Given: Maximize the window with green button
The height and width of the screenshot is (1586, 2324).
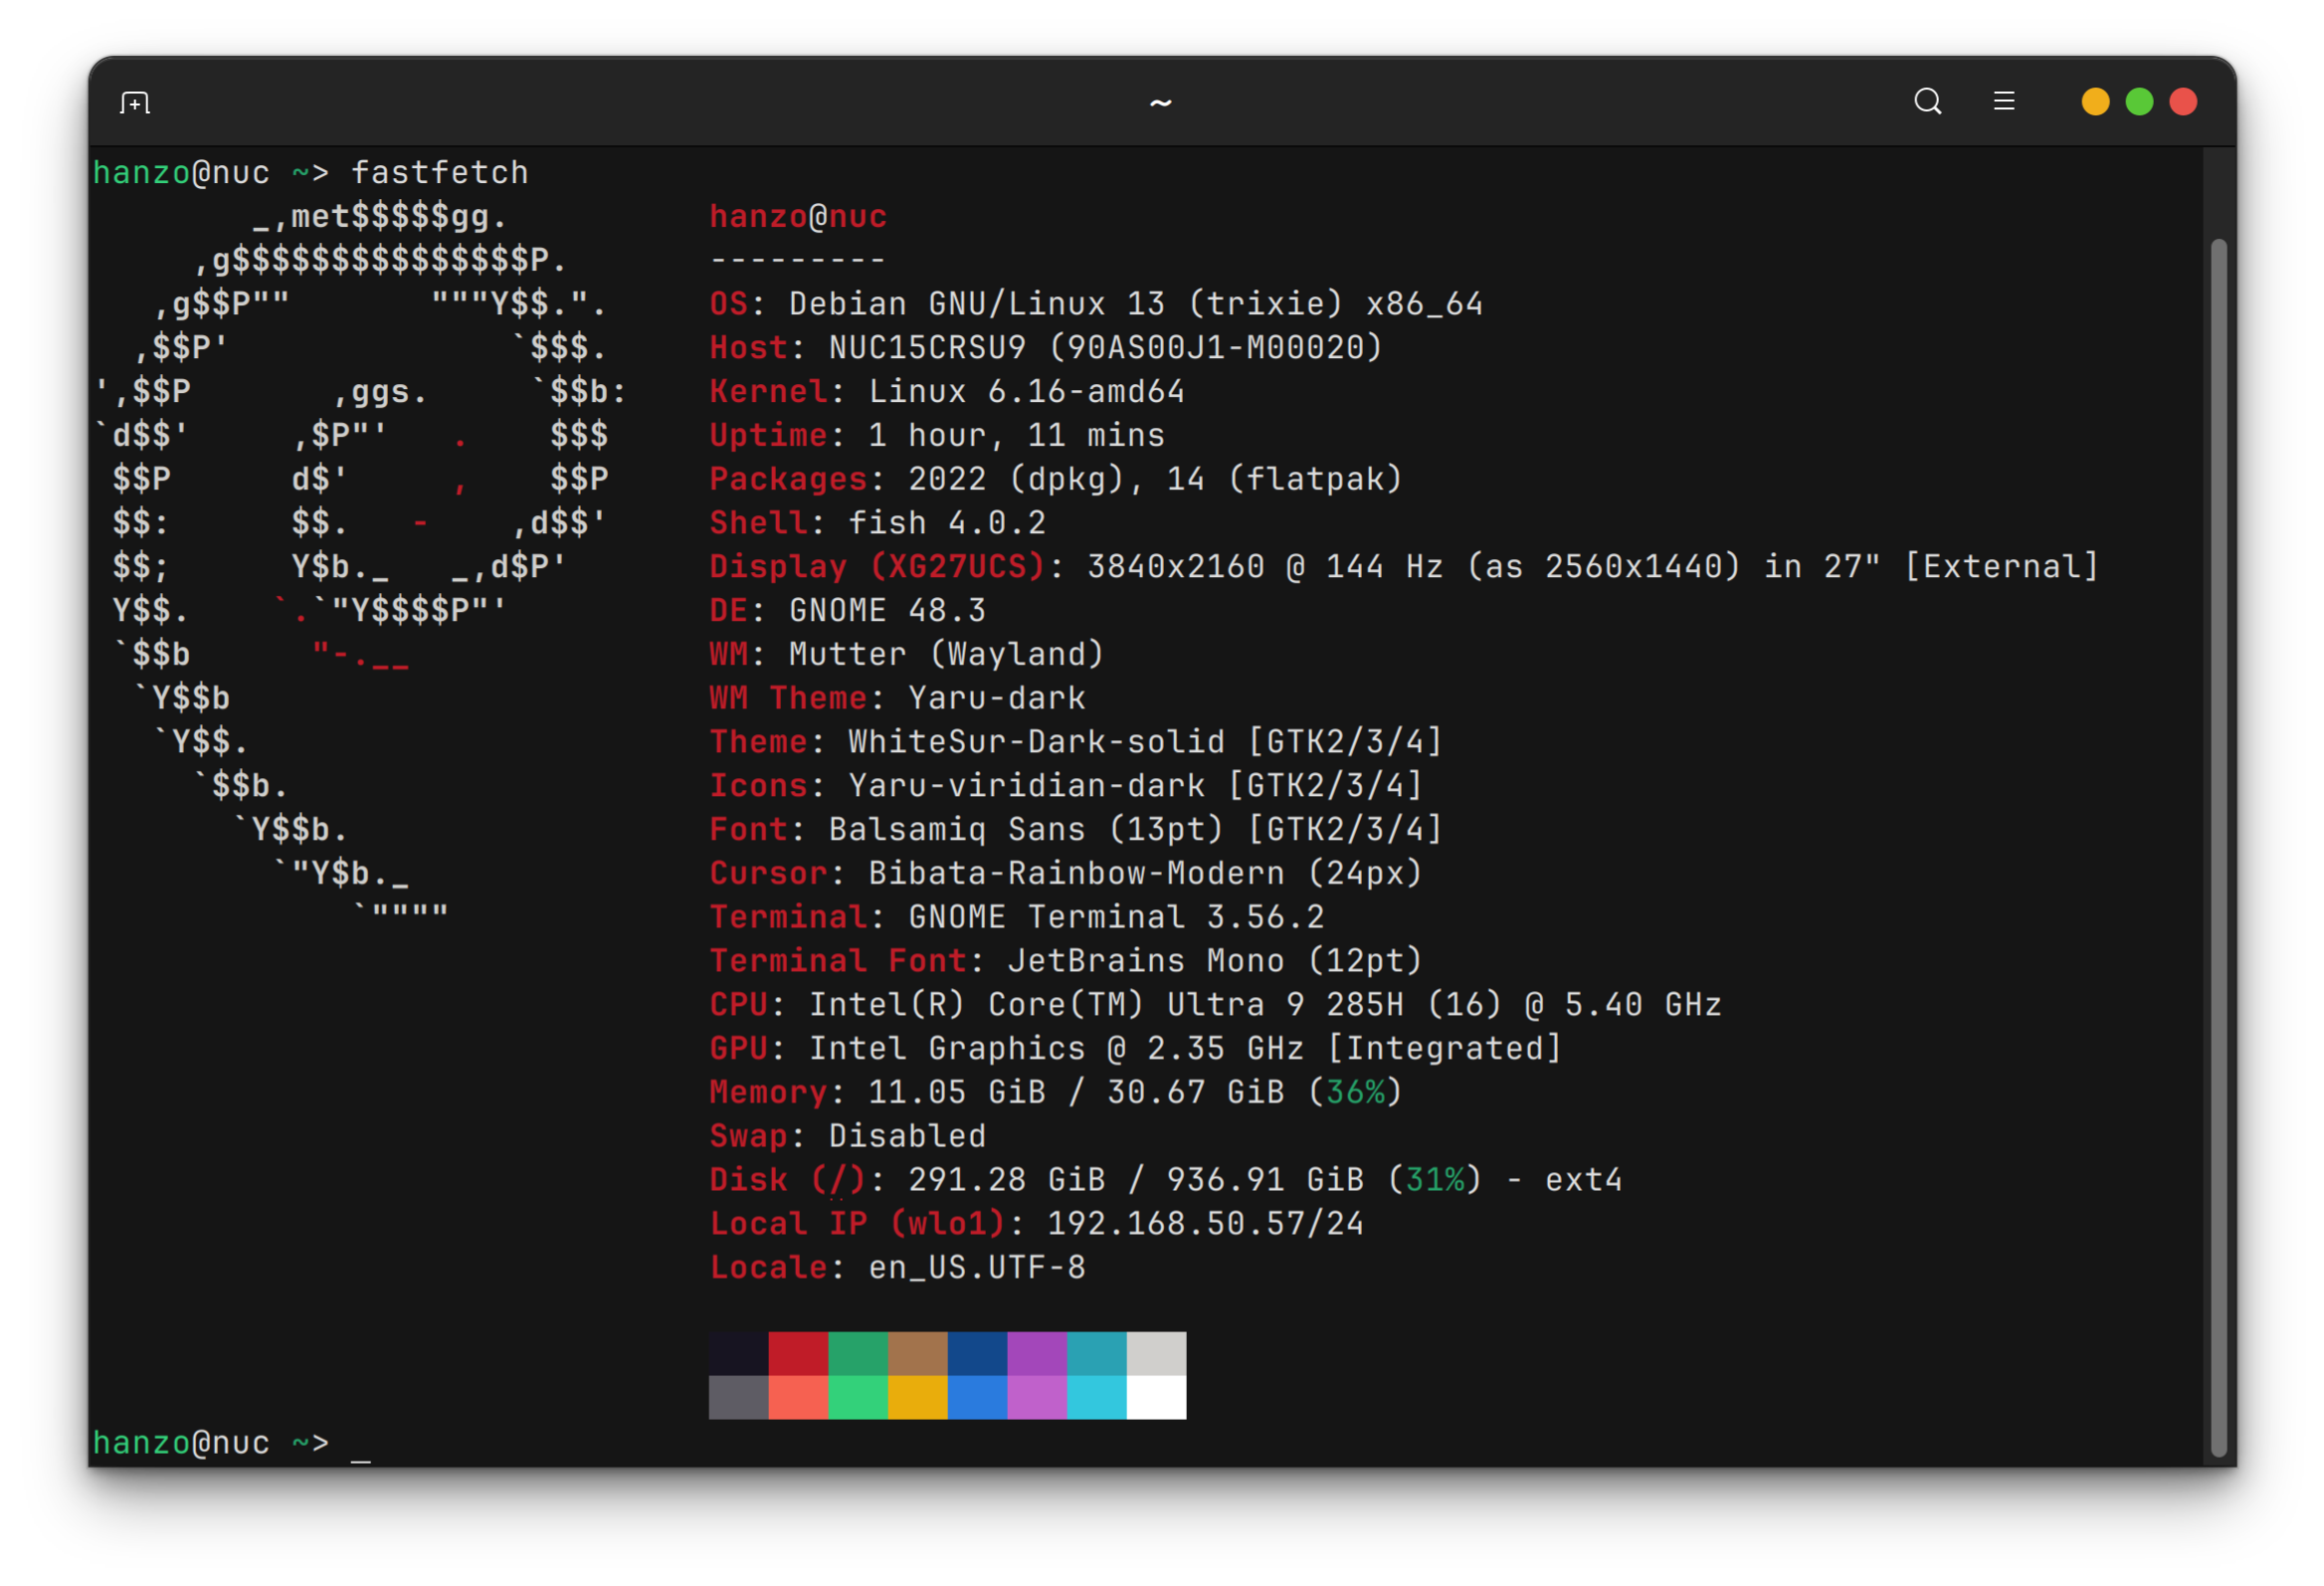Looking at the screenshot, I should 2138,102.
